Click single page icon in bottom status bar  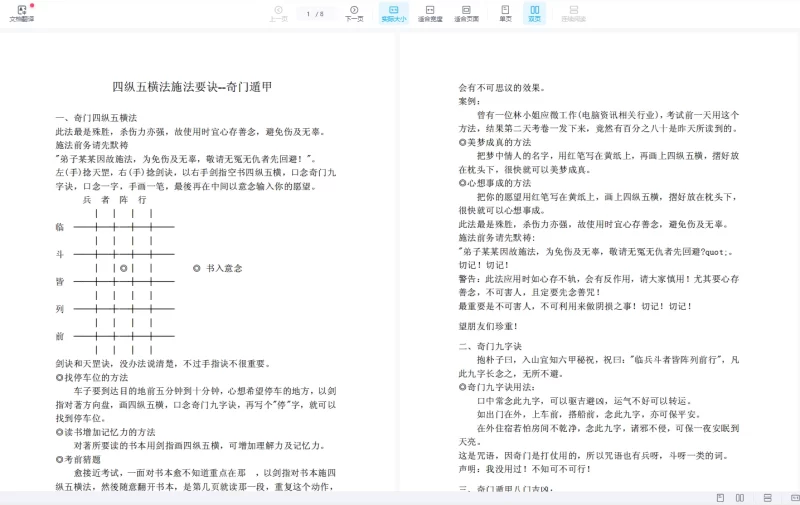tap(720, 497)
